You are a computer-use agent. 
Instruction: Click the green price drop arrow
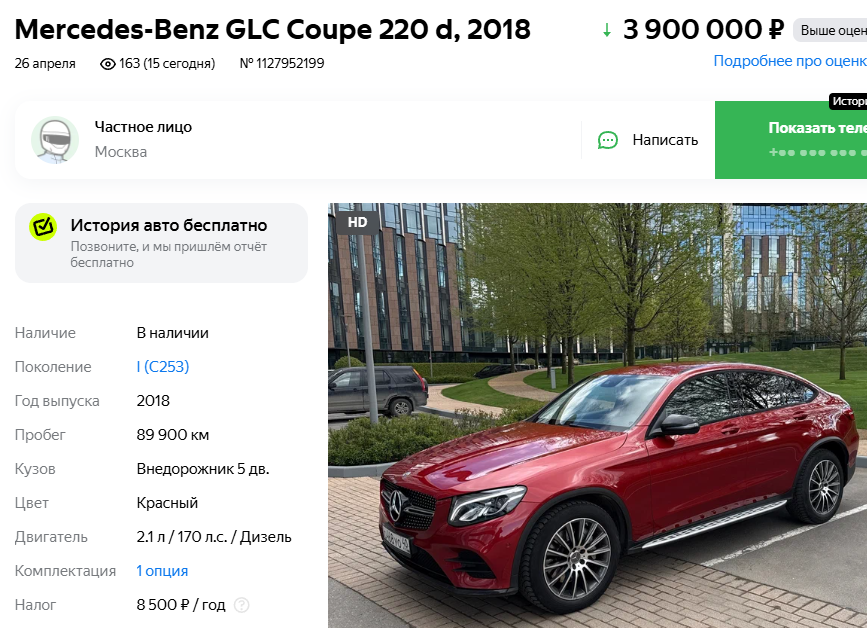point(607,30)
